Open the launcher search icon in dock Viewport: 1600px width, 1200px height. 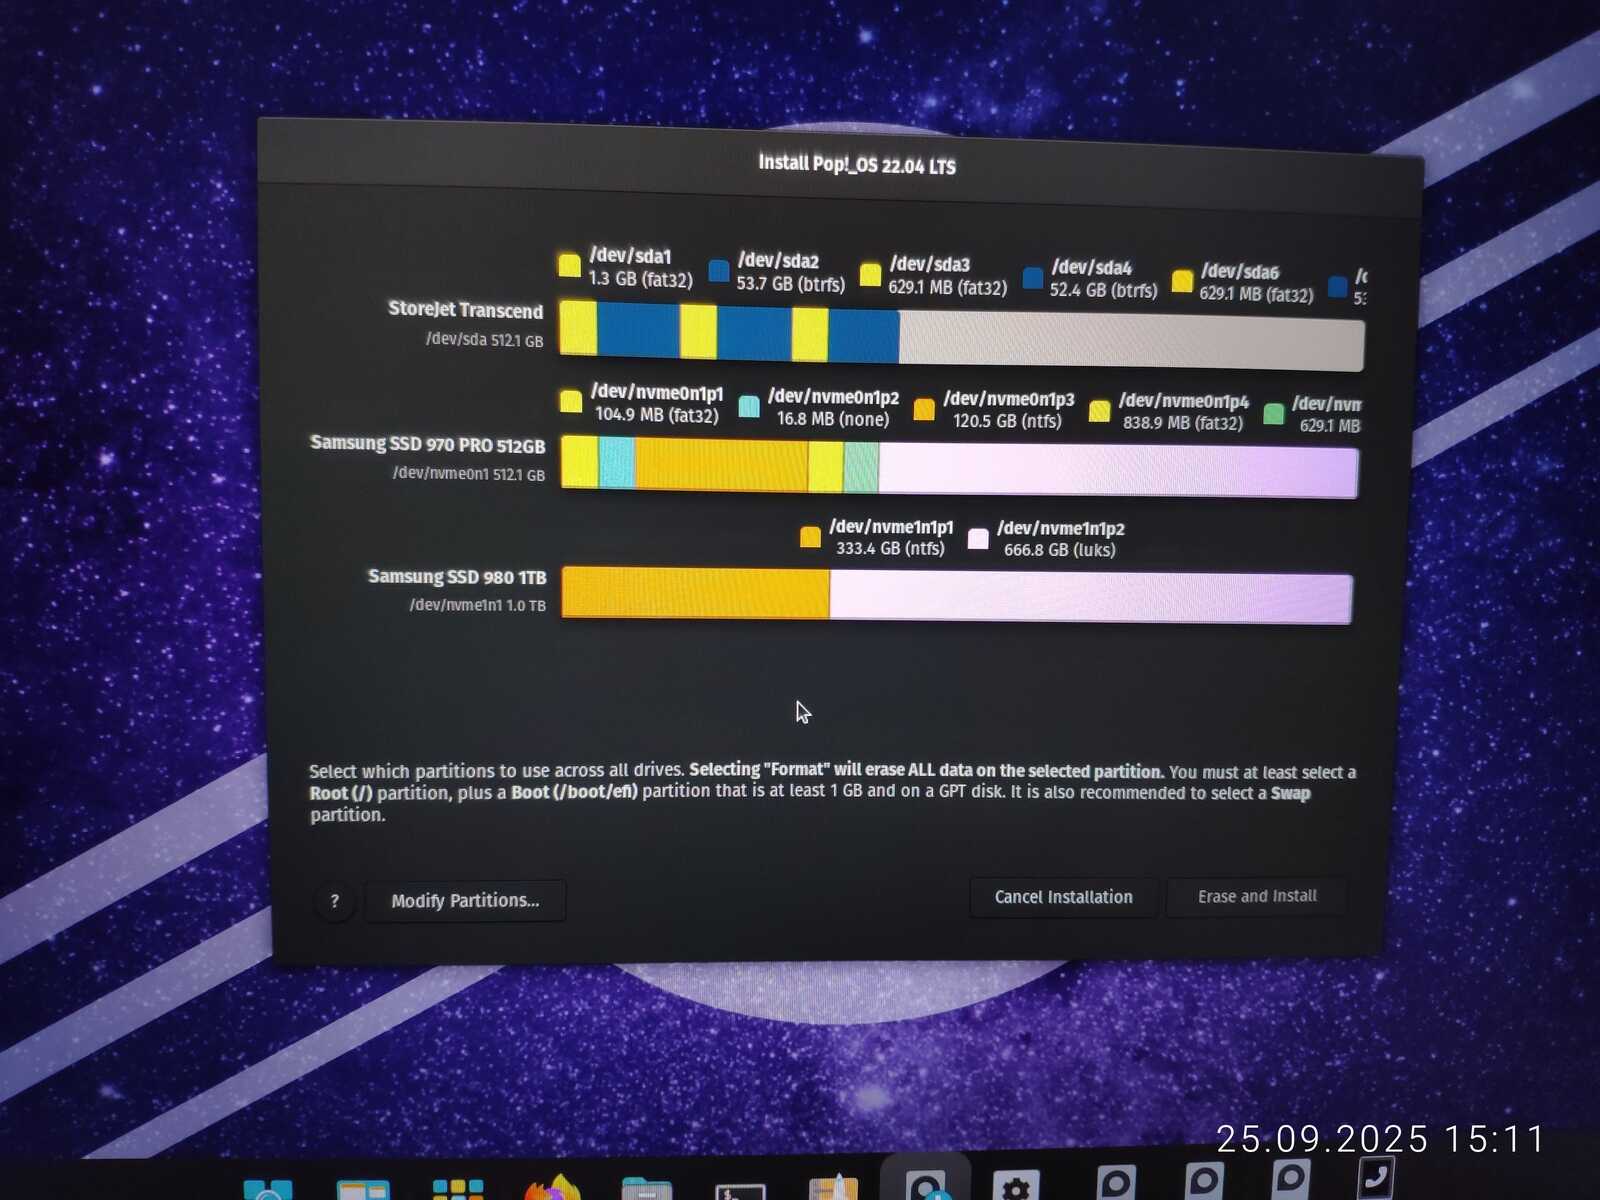(x=268, y=1189)
